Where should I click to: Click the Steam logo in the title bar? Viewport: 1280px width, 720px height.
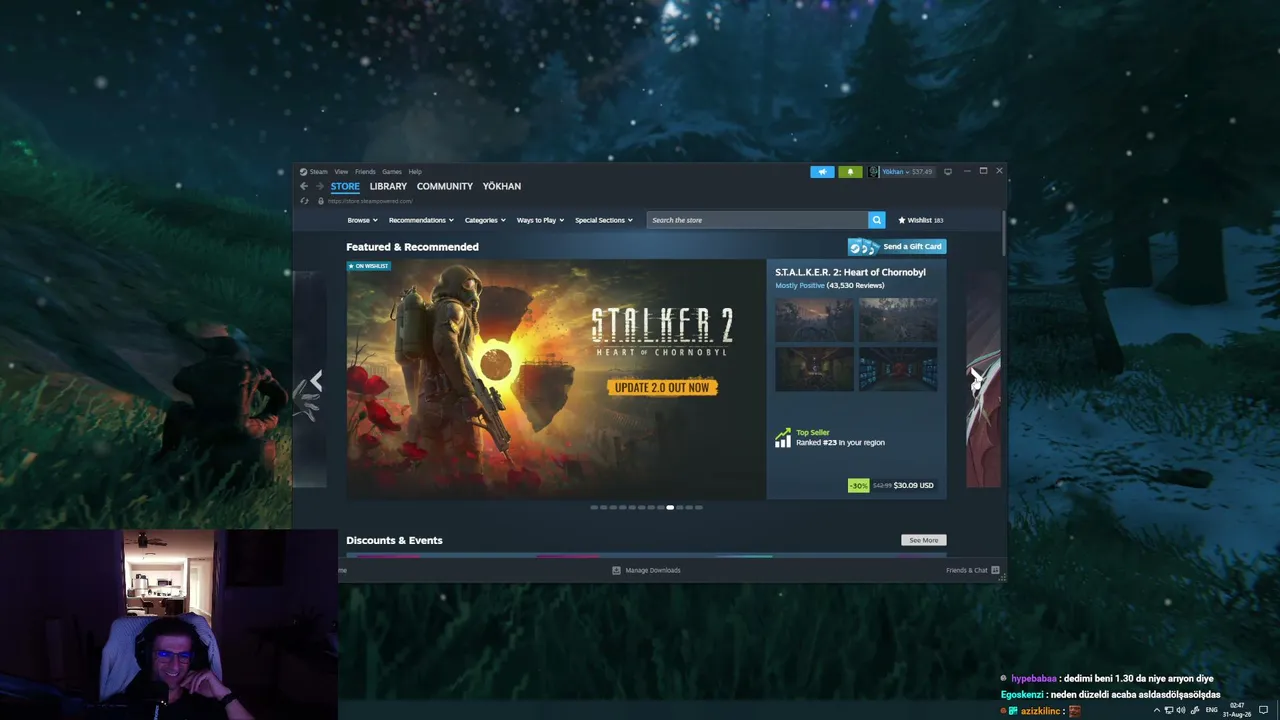(303, 171)
